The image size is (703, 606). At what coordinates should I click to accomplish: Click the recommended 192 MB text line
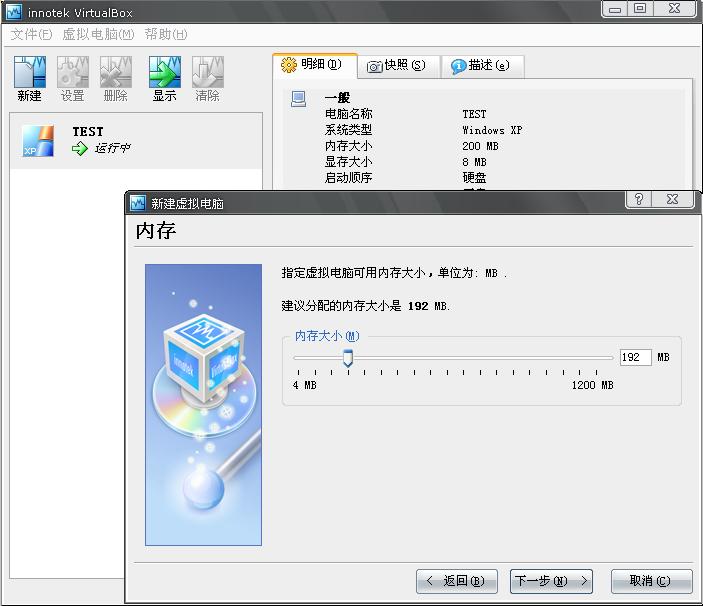[366, 306]
